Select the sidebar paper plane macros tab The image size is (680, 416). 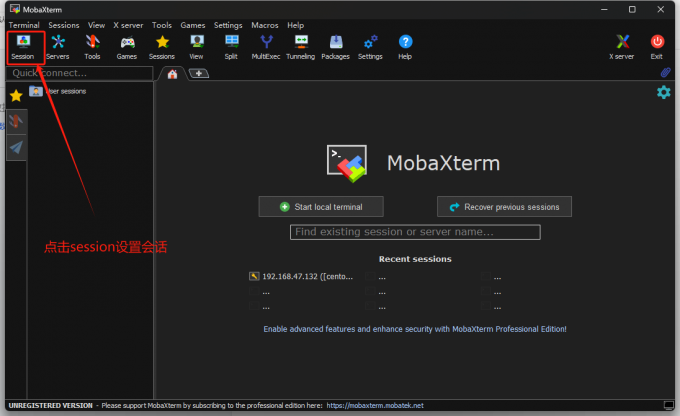16,147
